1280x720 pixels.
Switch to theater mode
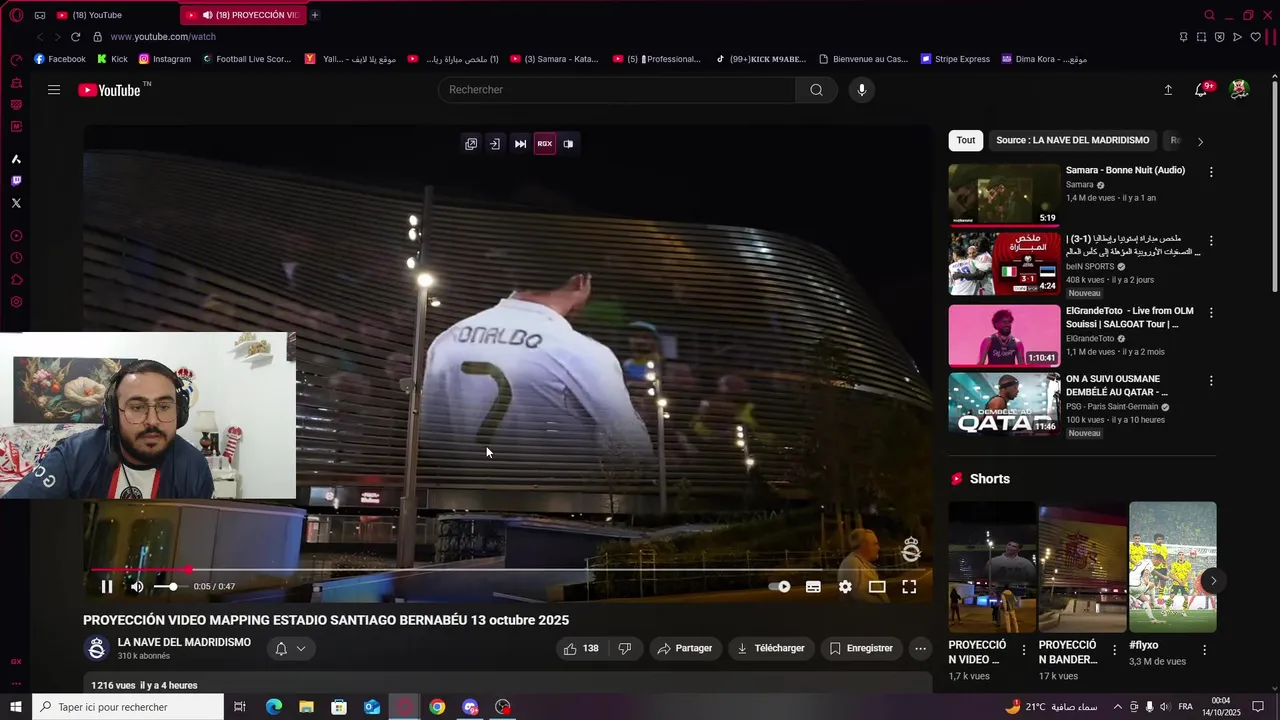(877, 587)
